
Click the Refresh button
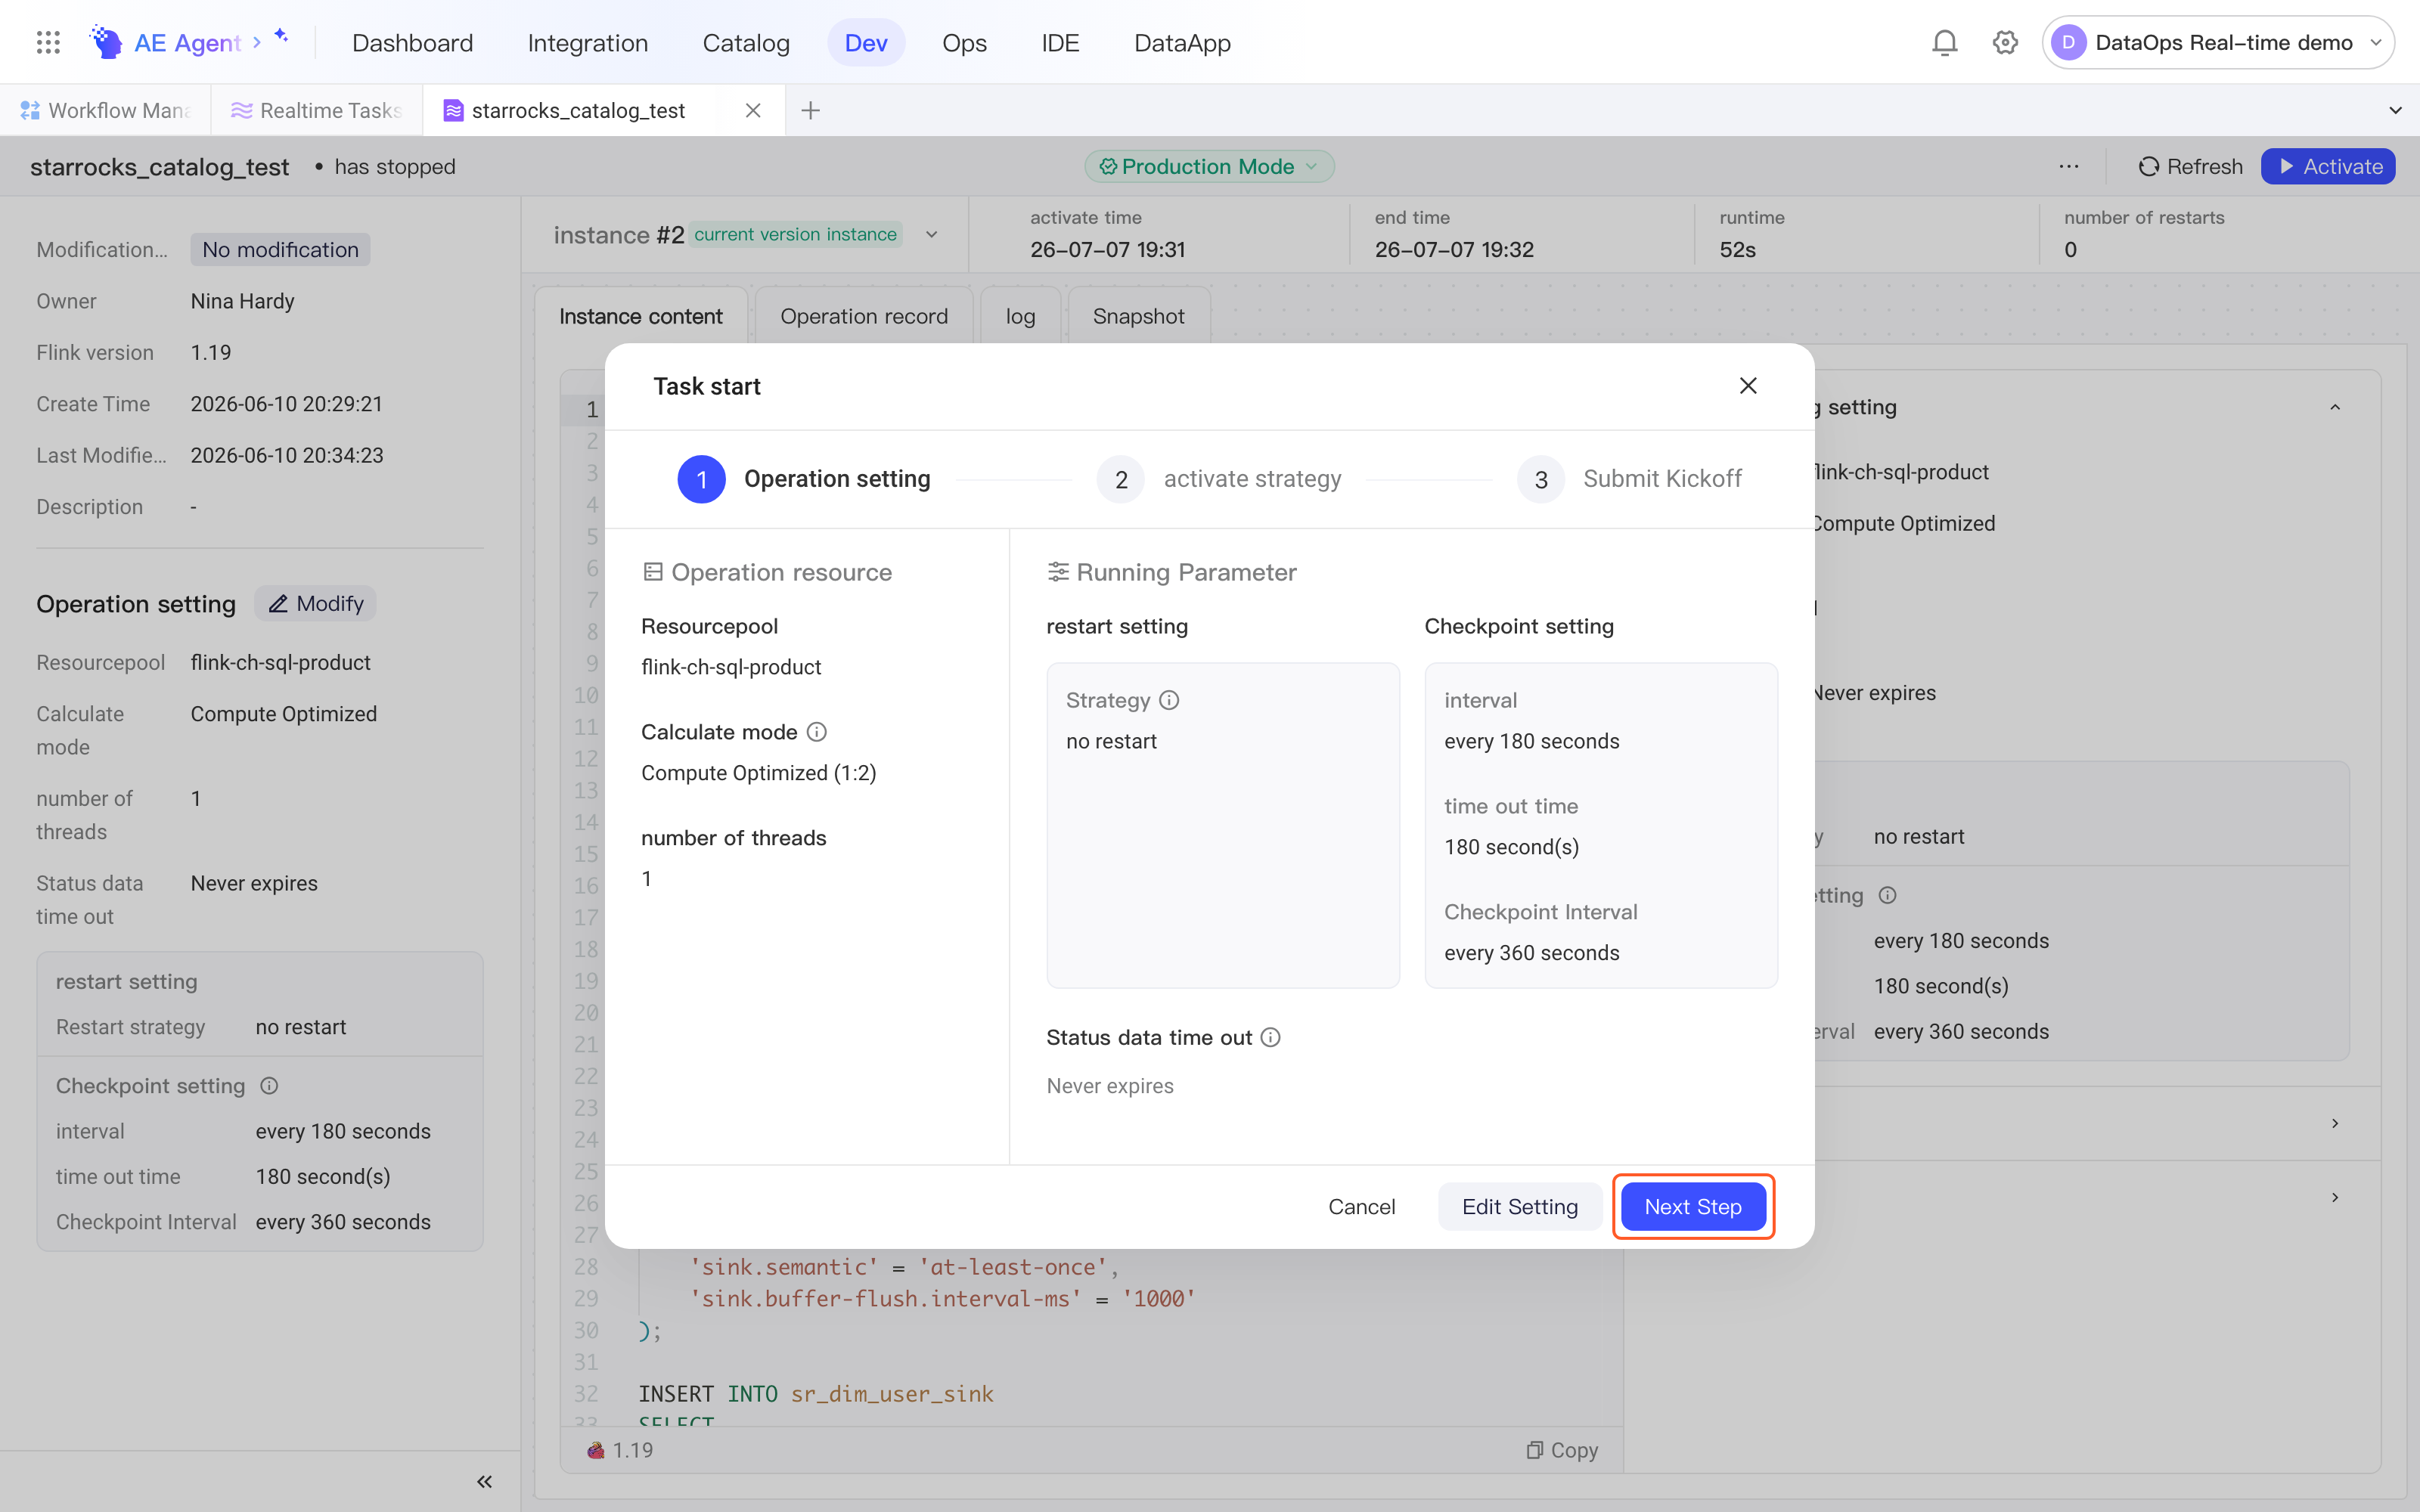coord(2190,167)
